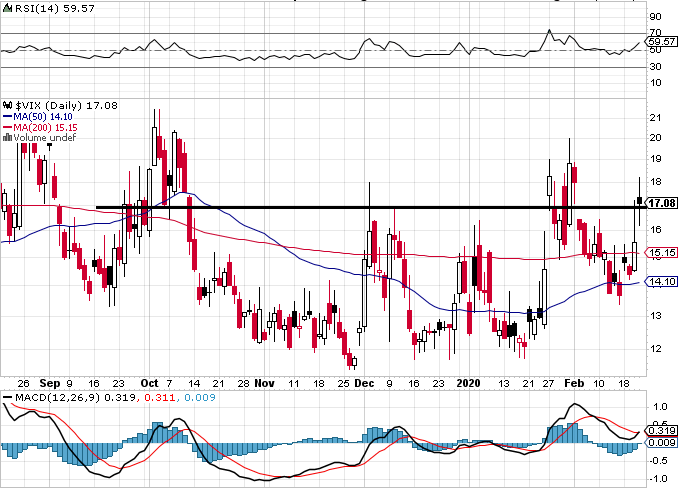Click the Volume undef legend bar icon
Screen dimensions: 685x488
tap(7, 139)
